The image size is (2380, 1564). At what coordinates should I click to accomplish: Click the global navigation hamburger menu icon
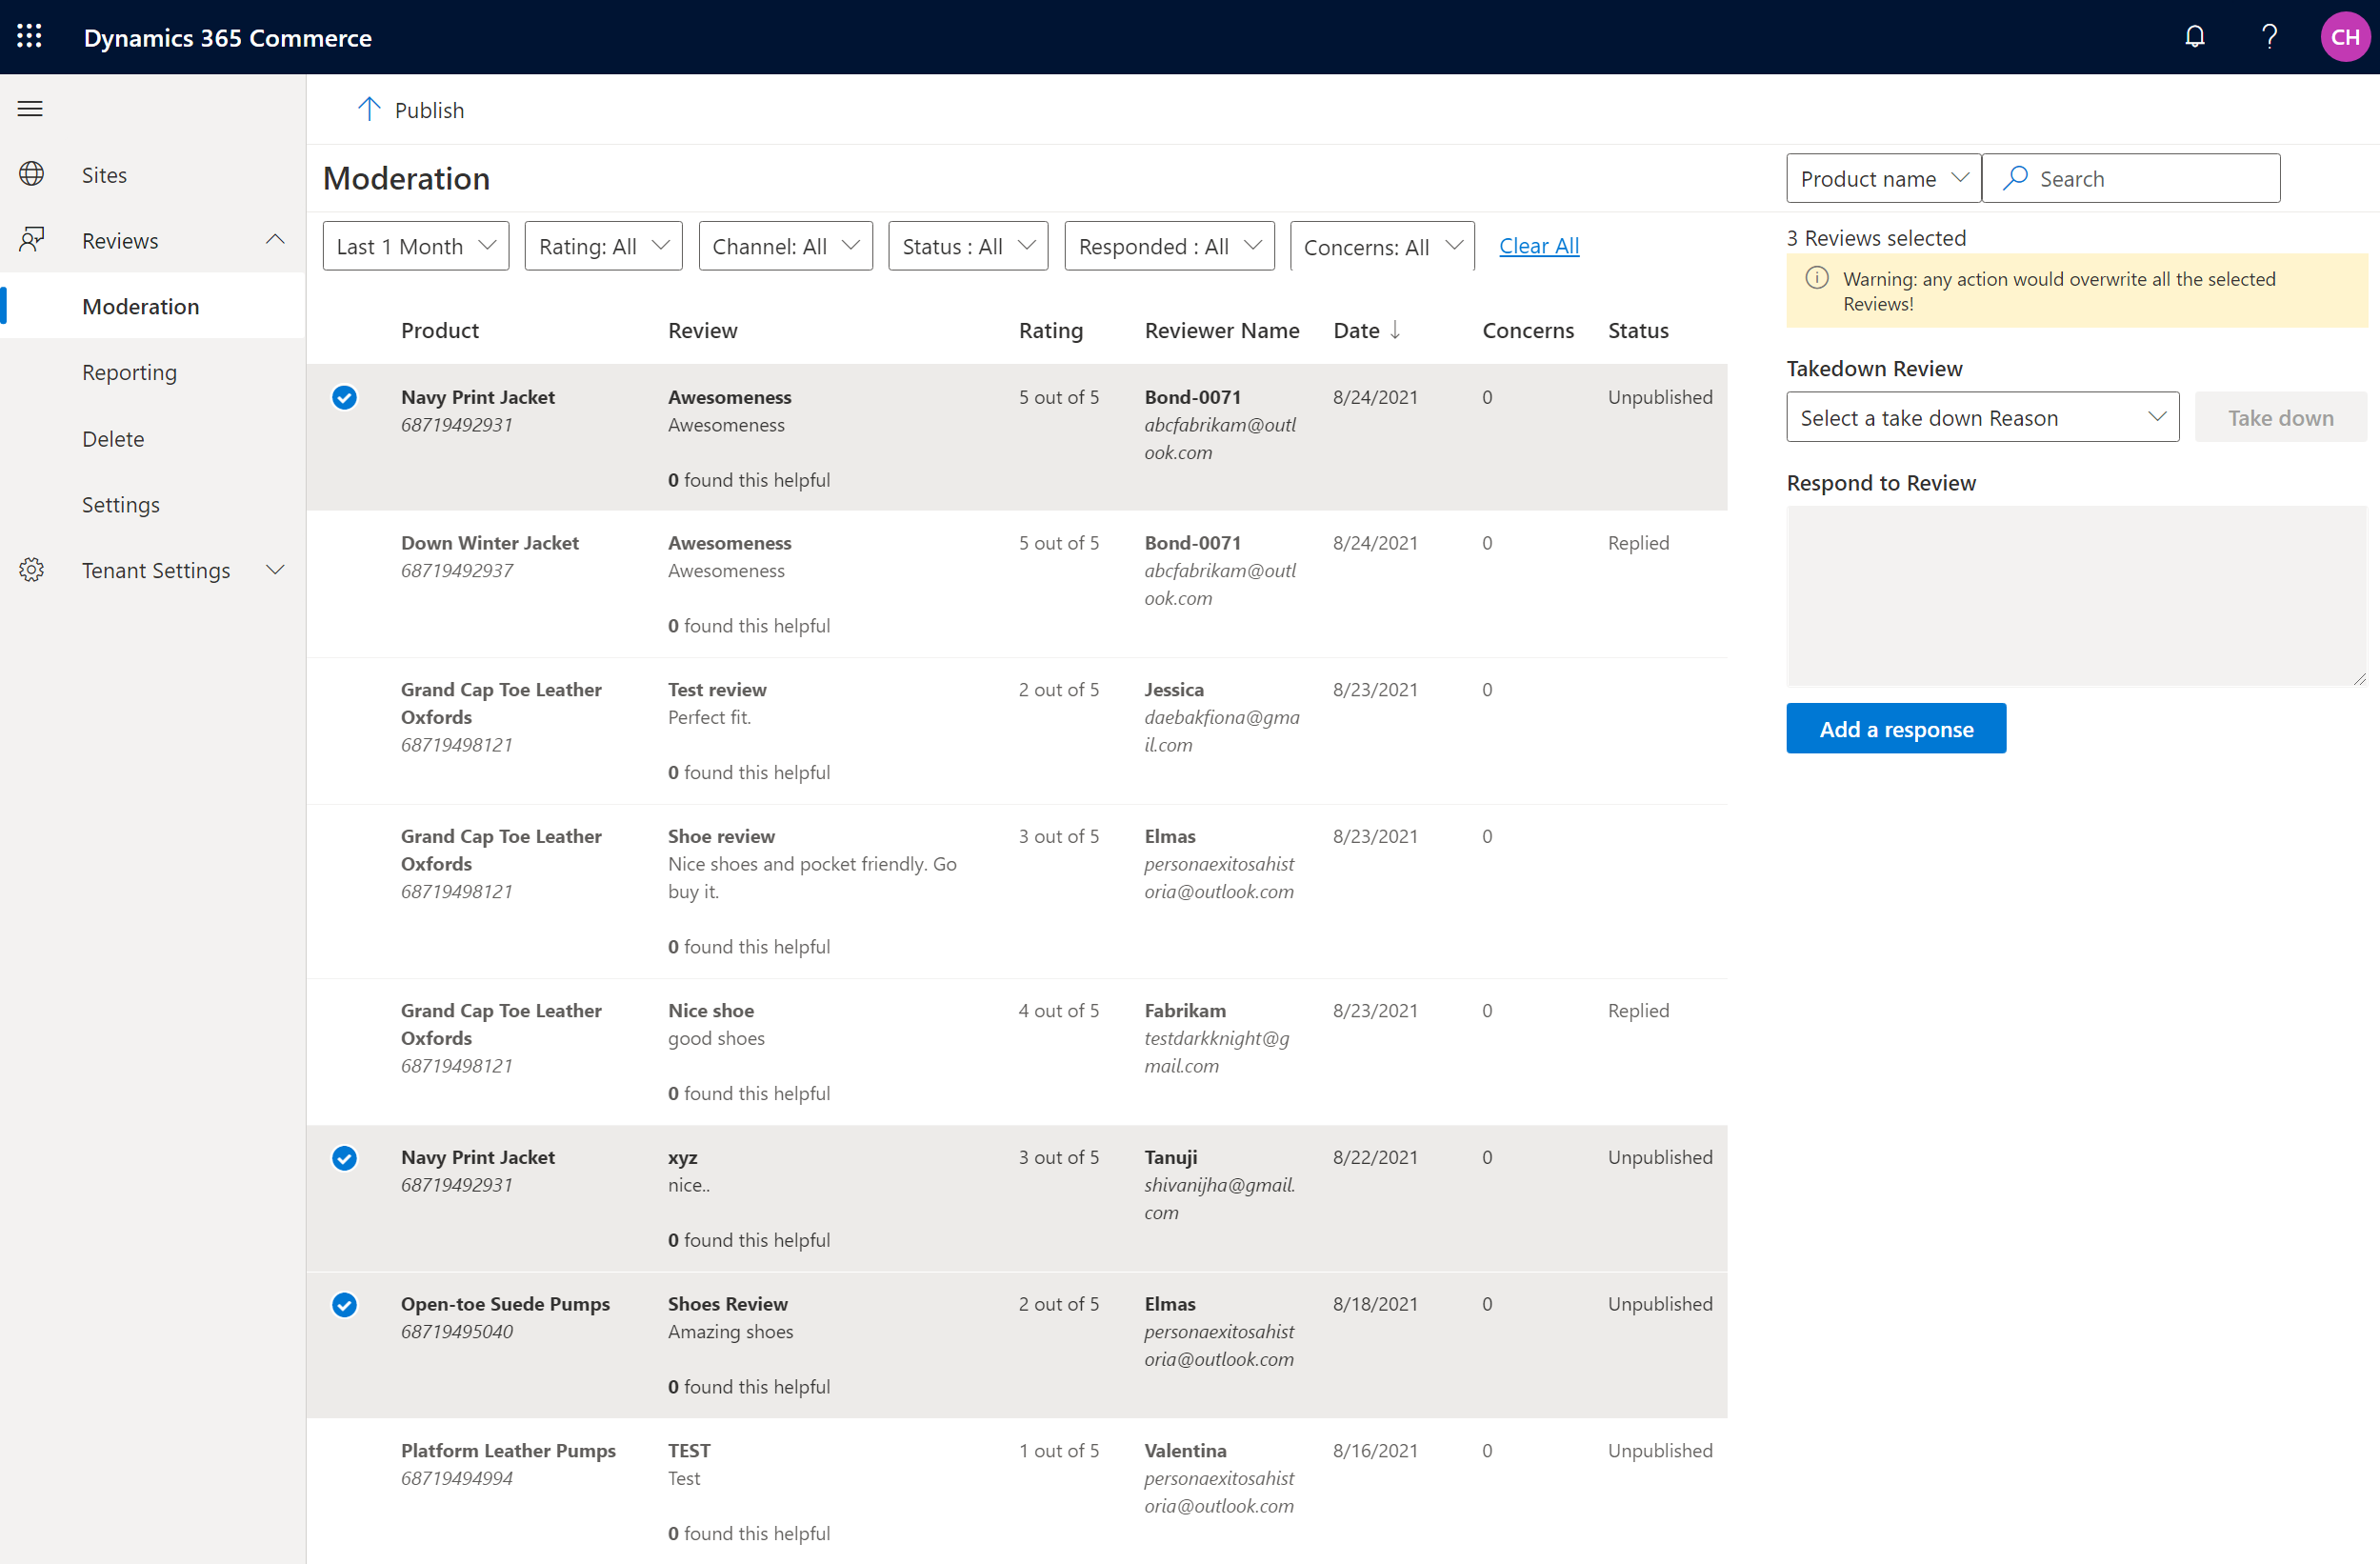[x=33, y=107]
